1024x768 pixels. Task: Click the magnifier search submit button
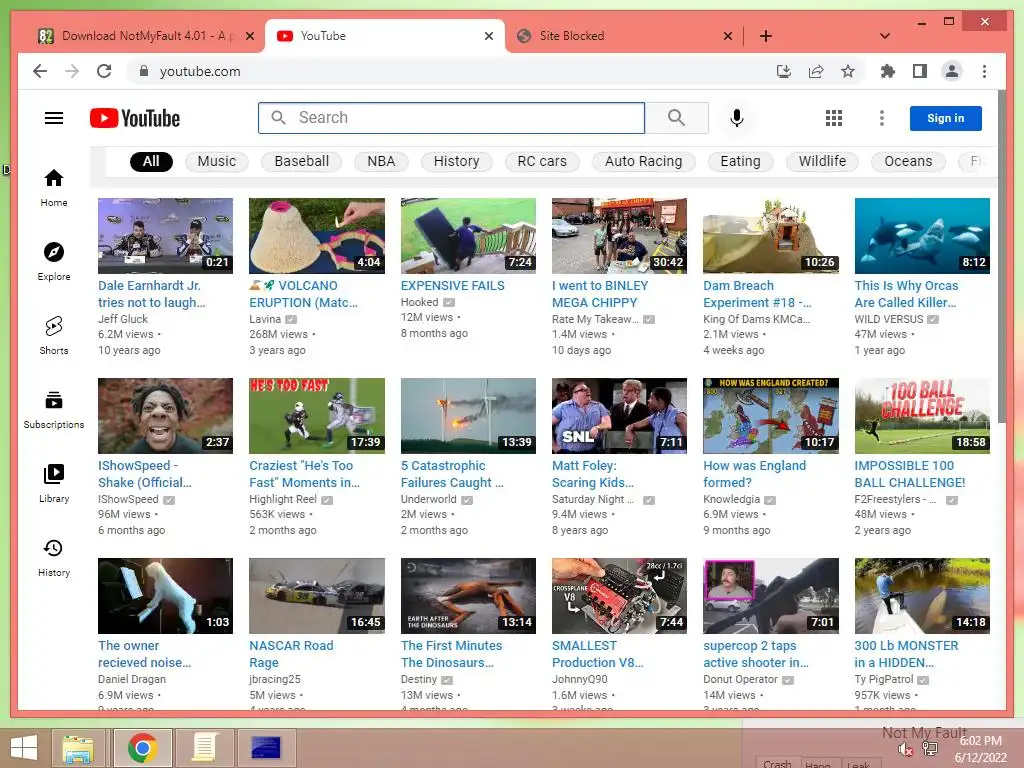point(677,118)
